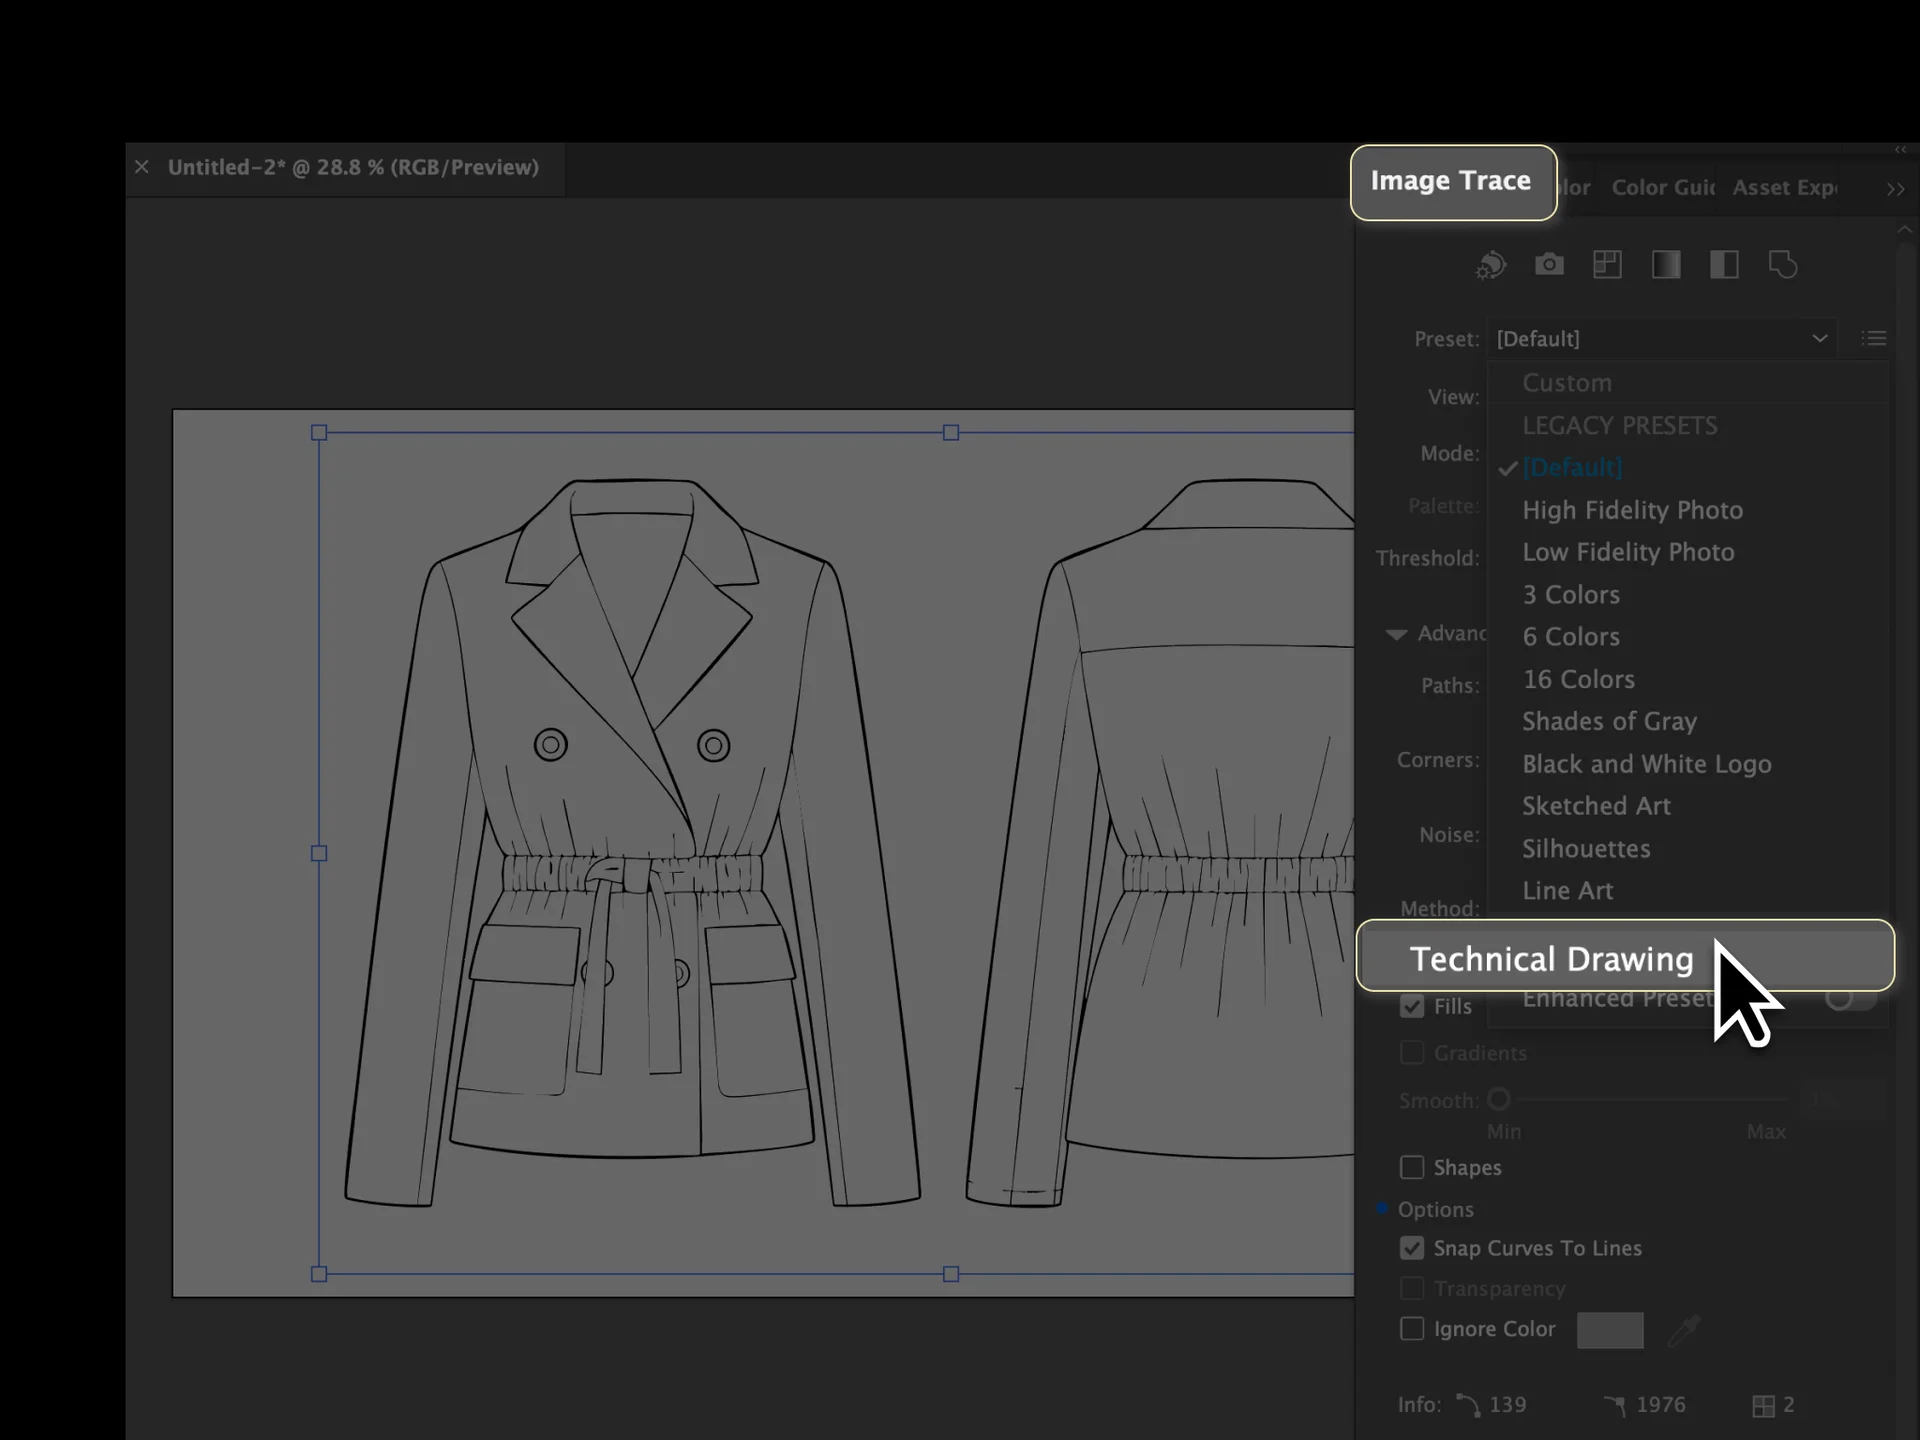
Task: Click the Low Color preset icon
Action: click(x=1607, y=265)
